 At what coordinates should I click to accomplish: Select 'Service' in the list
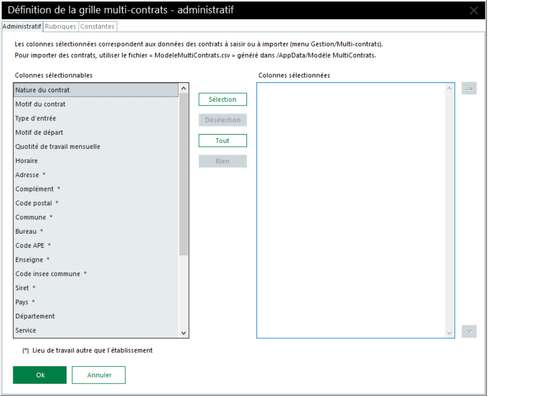tap(96, 331)
